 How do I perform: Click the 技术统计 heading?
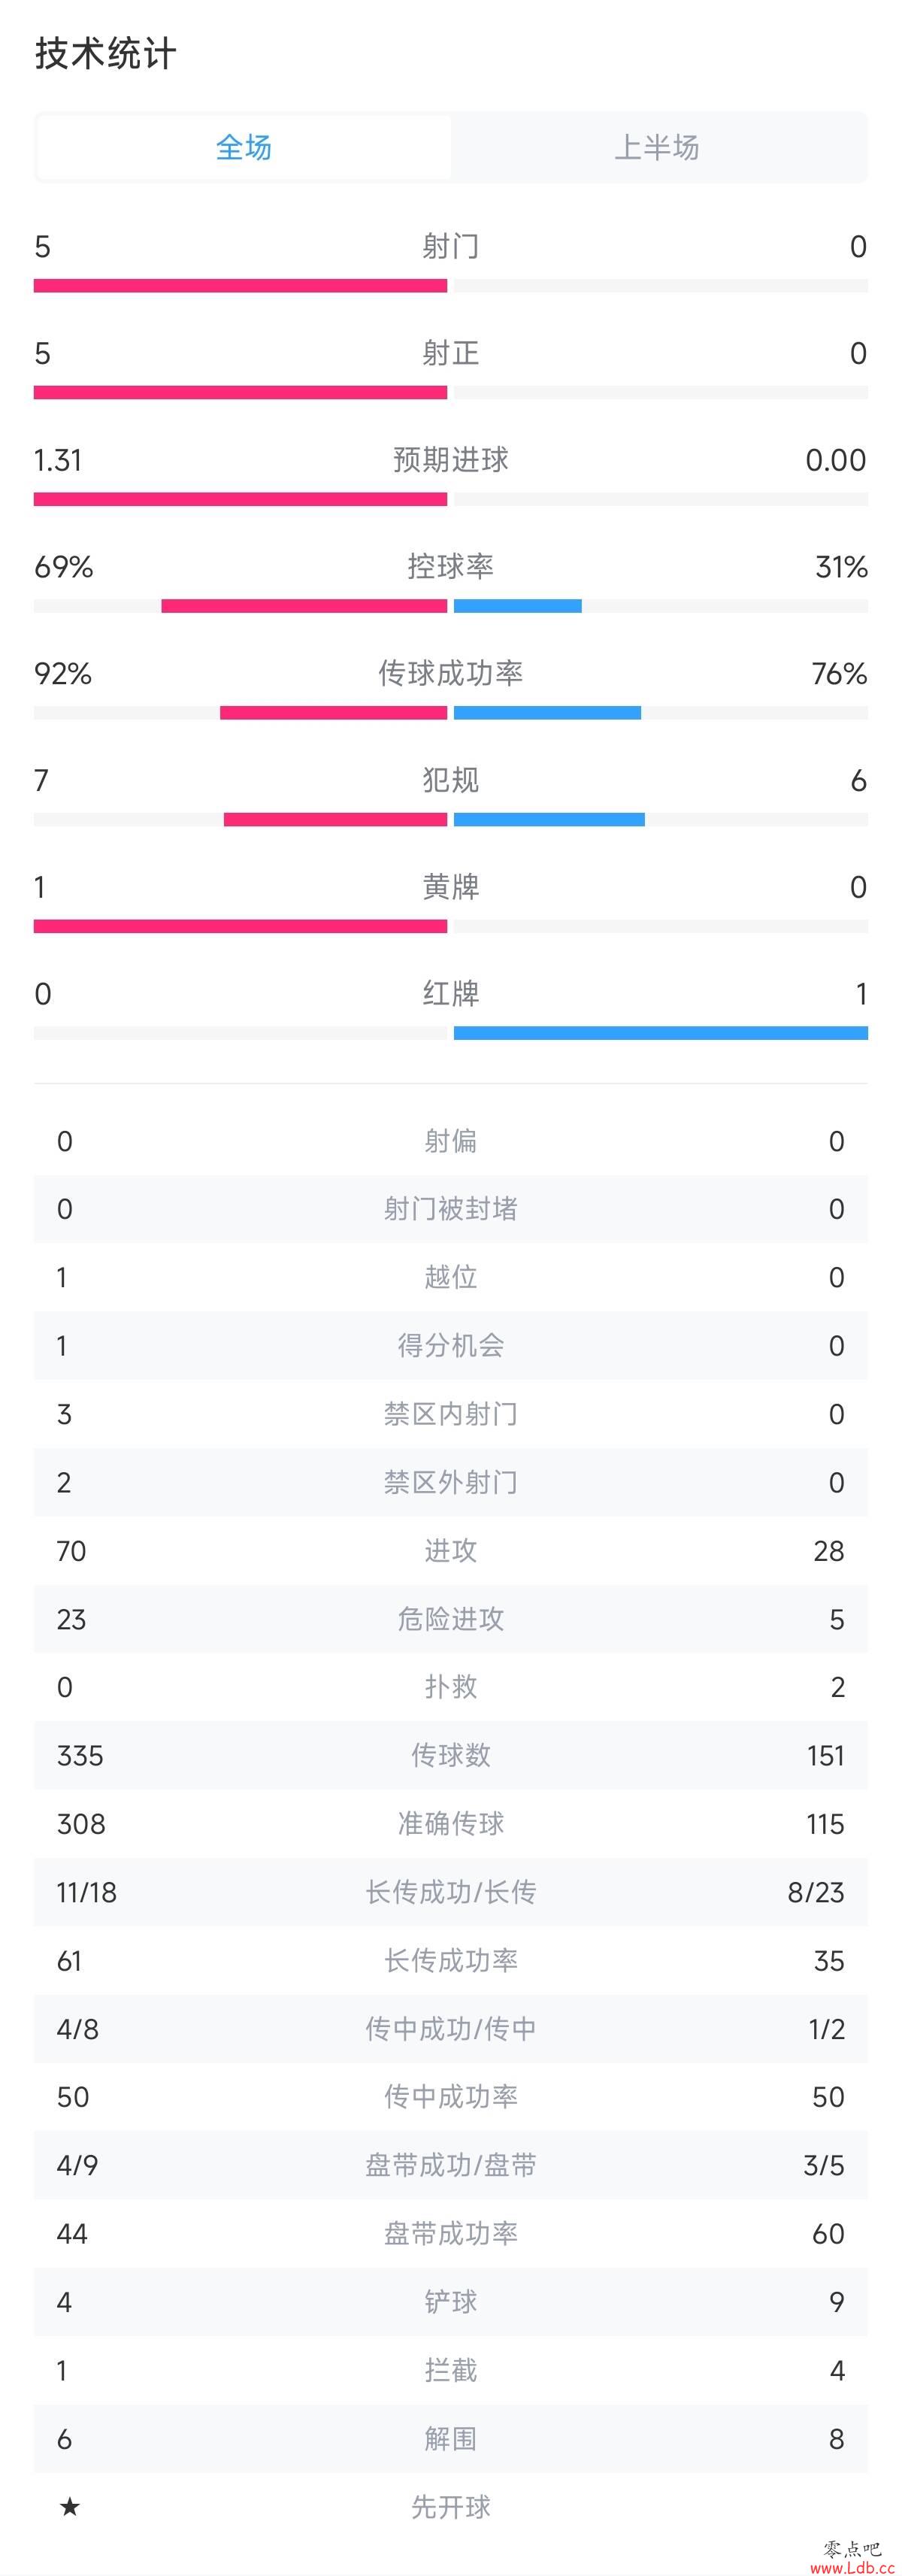pyautogui.click(x=106, y=53)
